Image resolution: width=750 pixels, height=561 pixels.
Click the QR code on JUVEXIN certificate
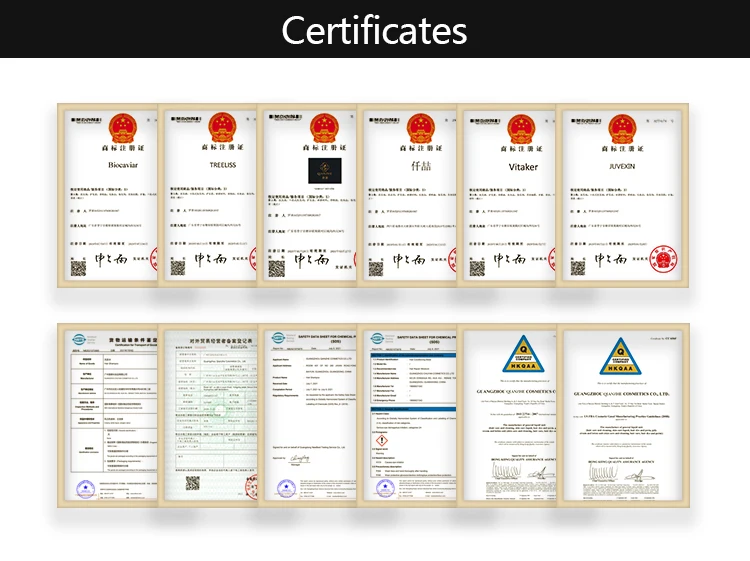tap(577, 268)
